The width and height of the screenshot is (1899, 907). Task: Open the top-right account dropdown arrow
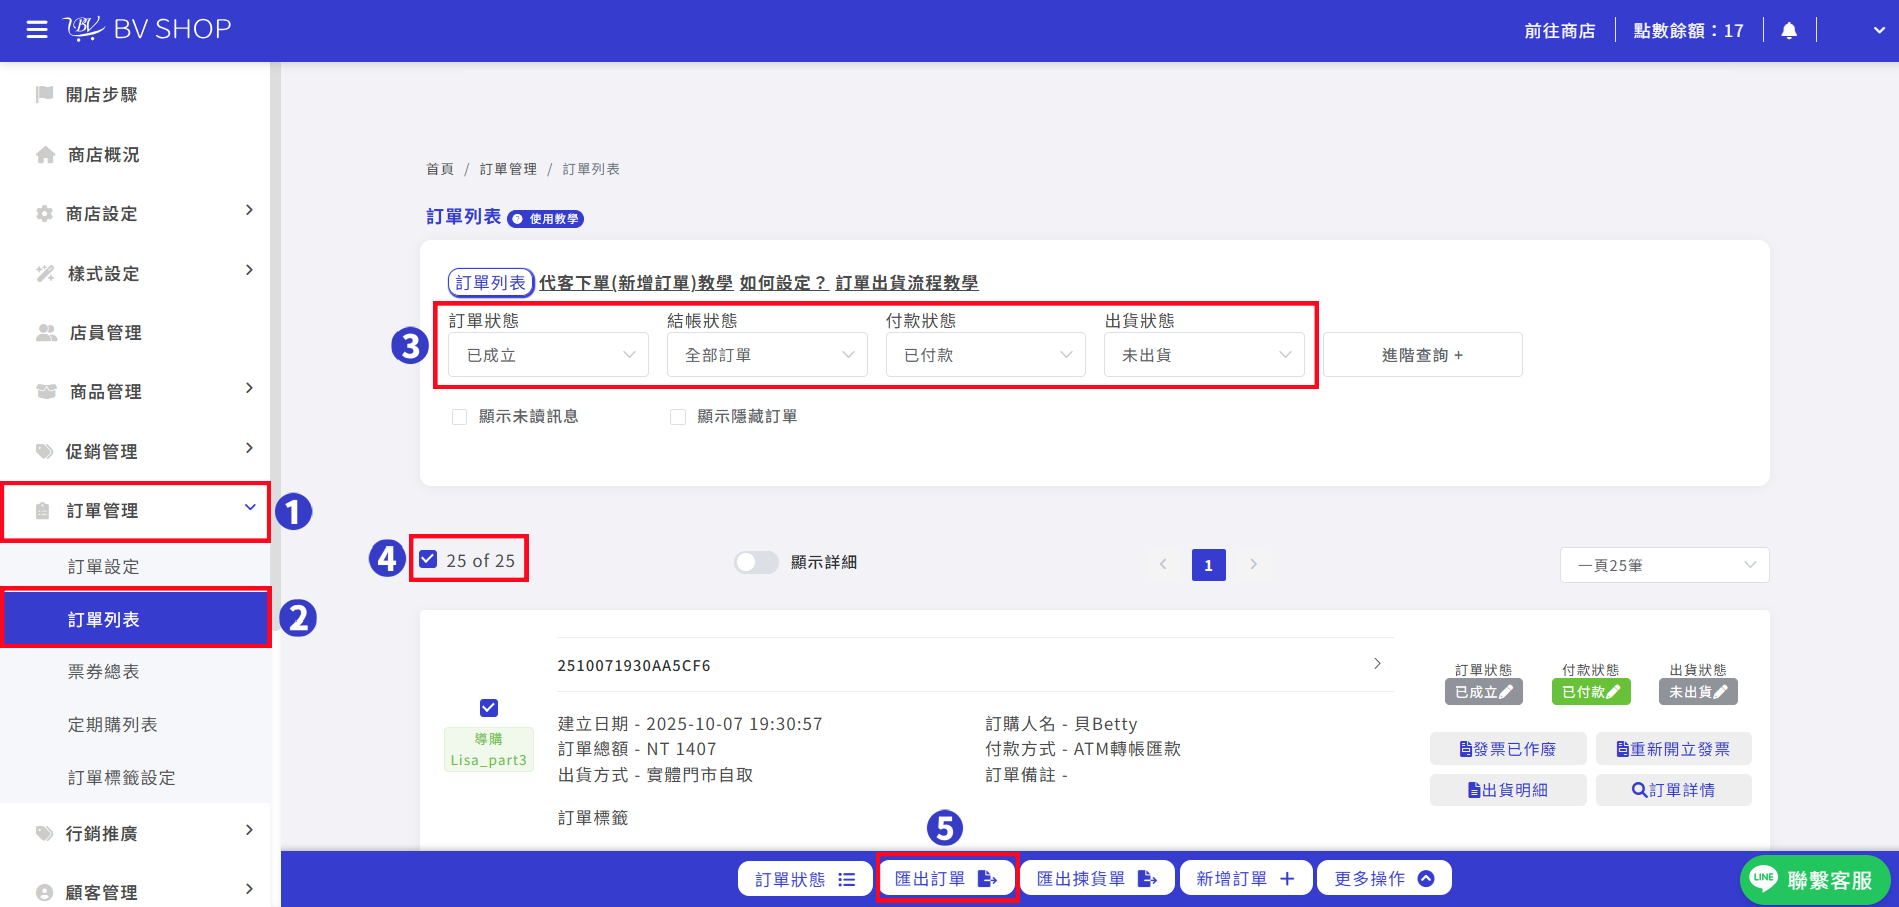pos(1879,31)
